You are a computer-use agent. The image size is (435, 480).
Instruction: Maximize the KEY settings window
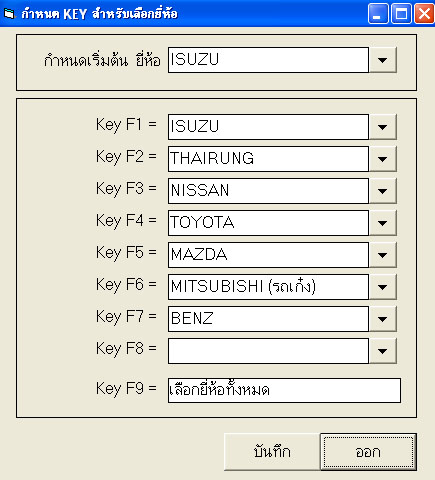(401, 14)
